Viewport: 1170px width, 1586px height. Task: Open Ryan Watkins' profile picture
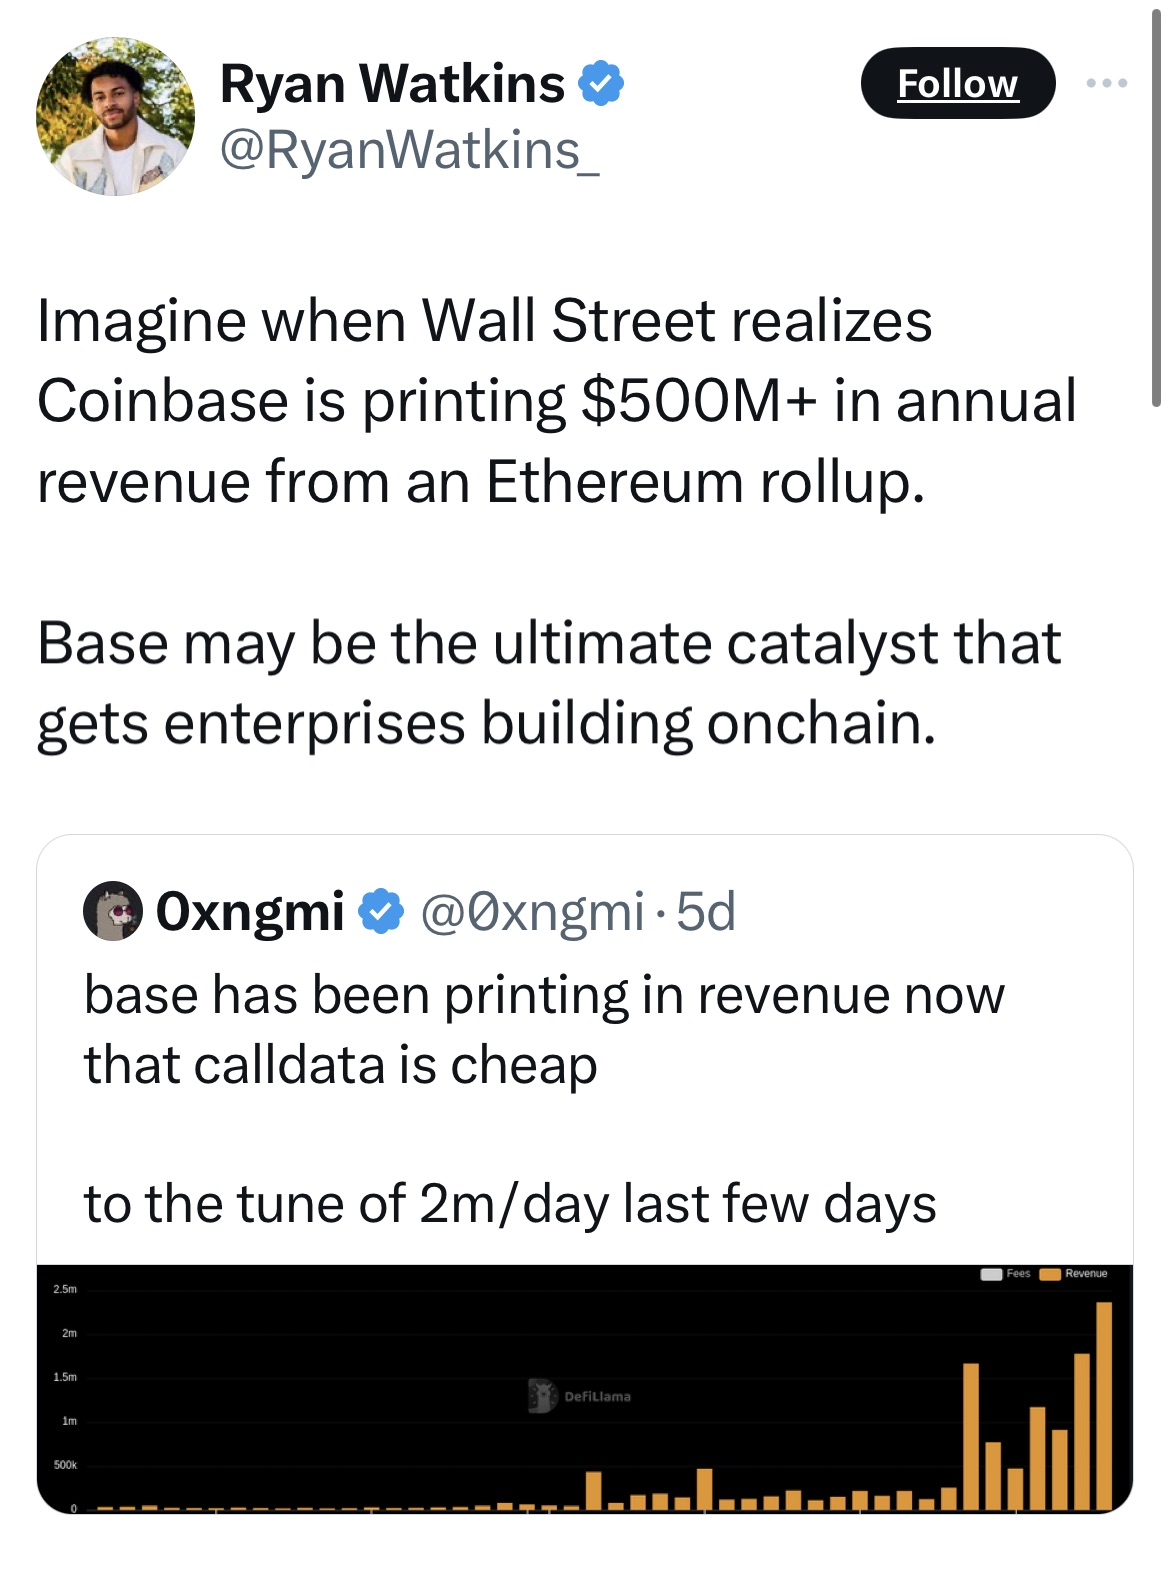click(x=115, y=117)
